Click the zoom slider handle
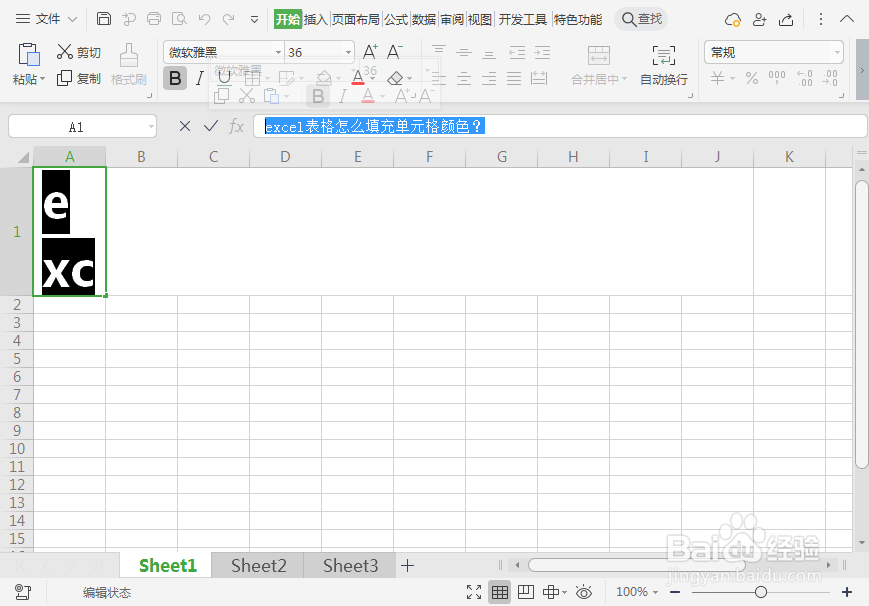The image size is (869, 606). (761, 592)
